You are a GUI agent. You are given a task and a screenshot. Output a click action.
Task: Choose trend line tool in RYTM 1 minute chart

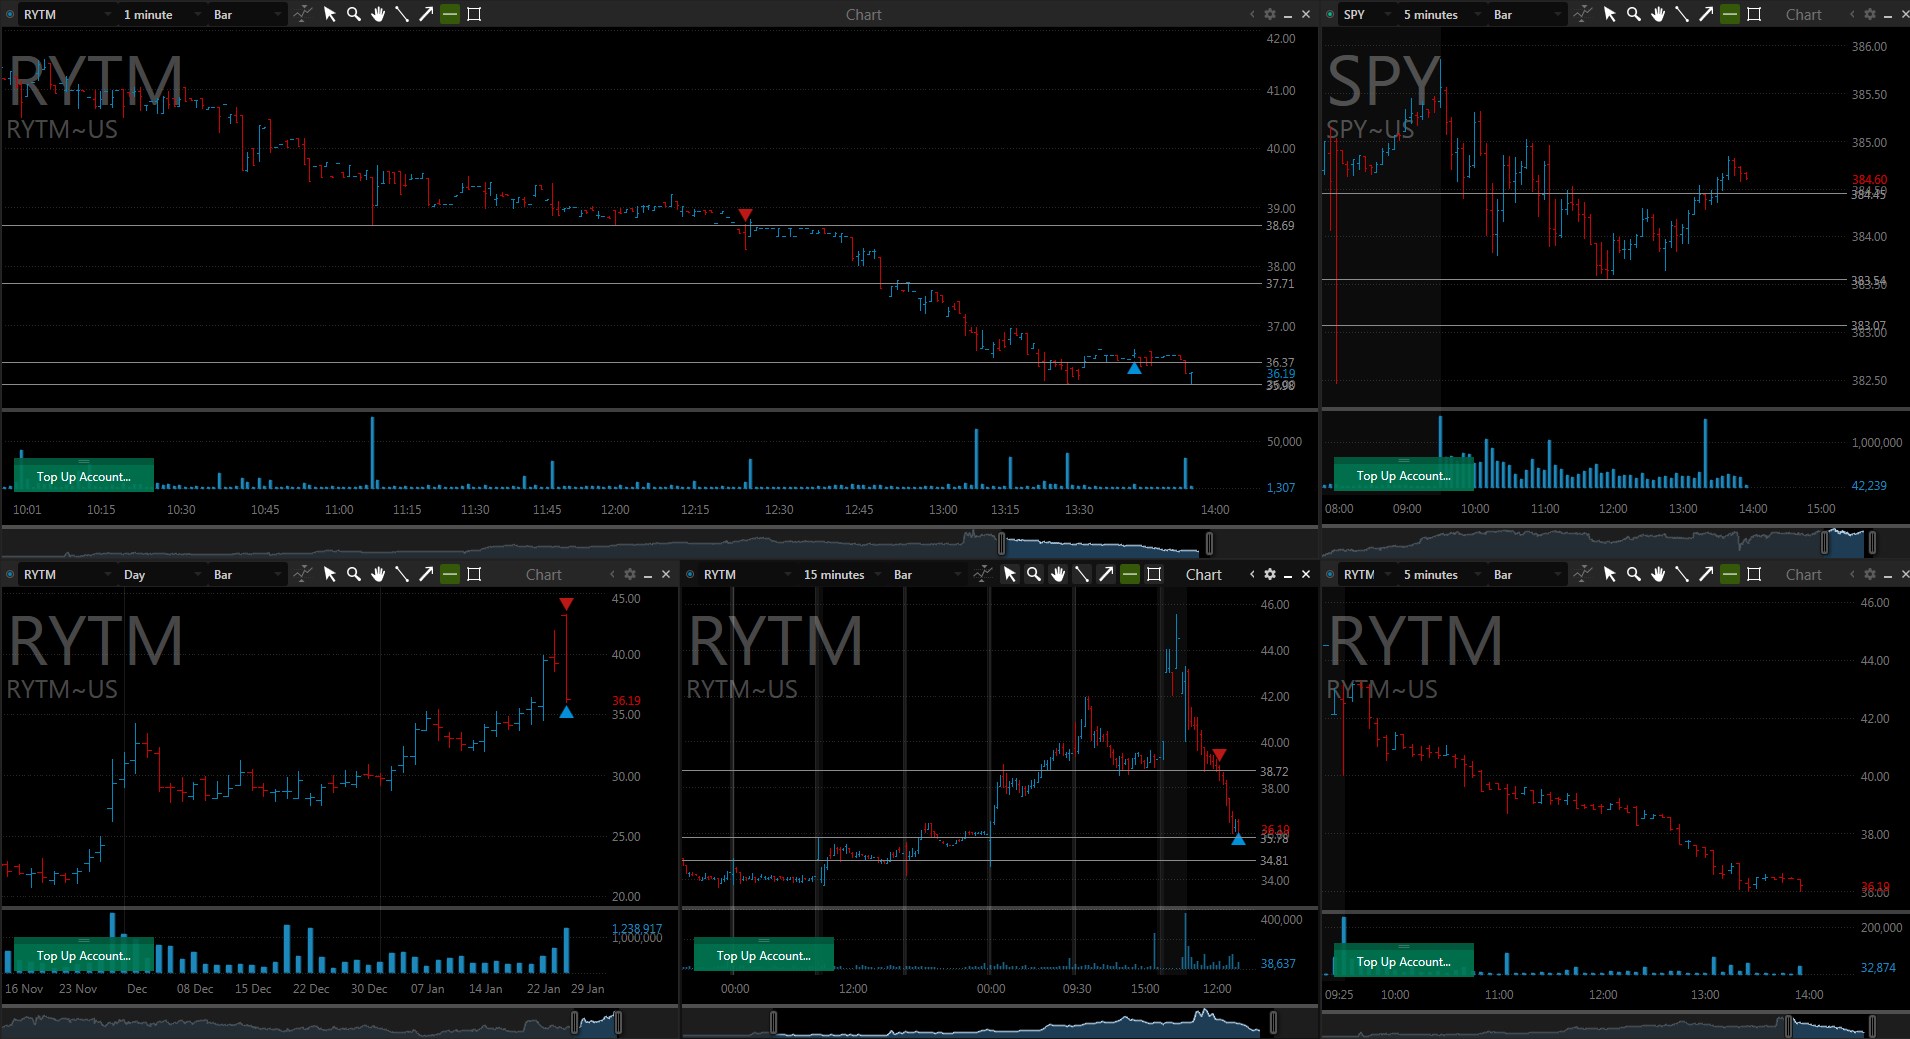pyautogui.click(x=402, y=14)
